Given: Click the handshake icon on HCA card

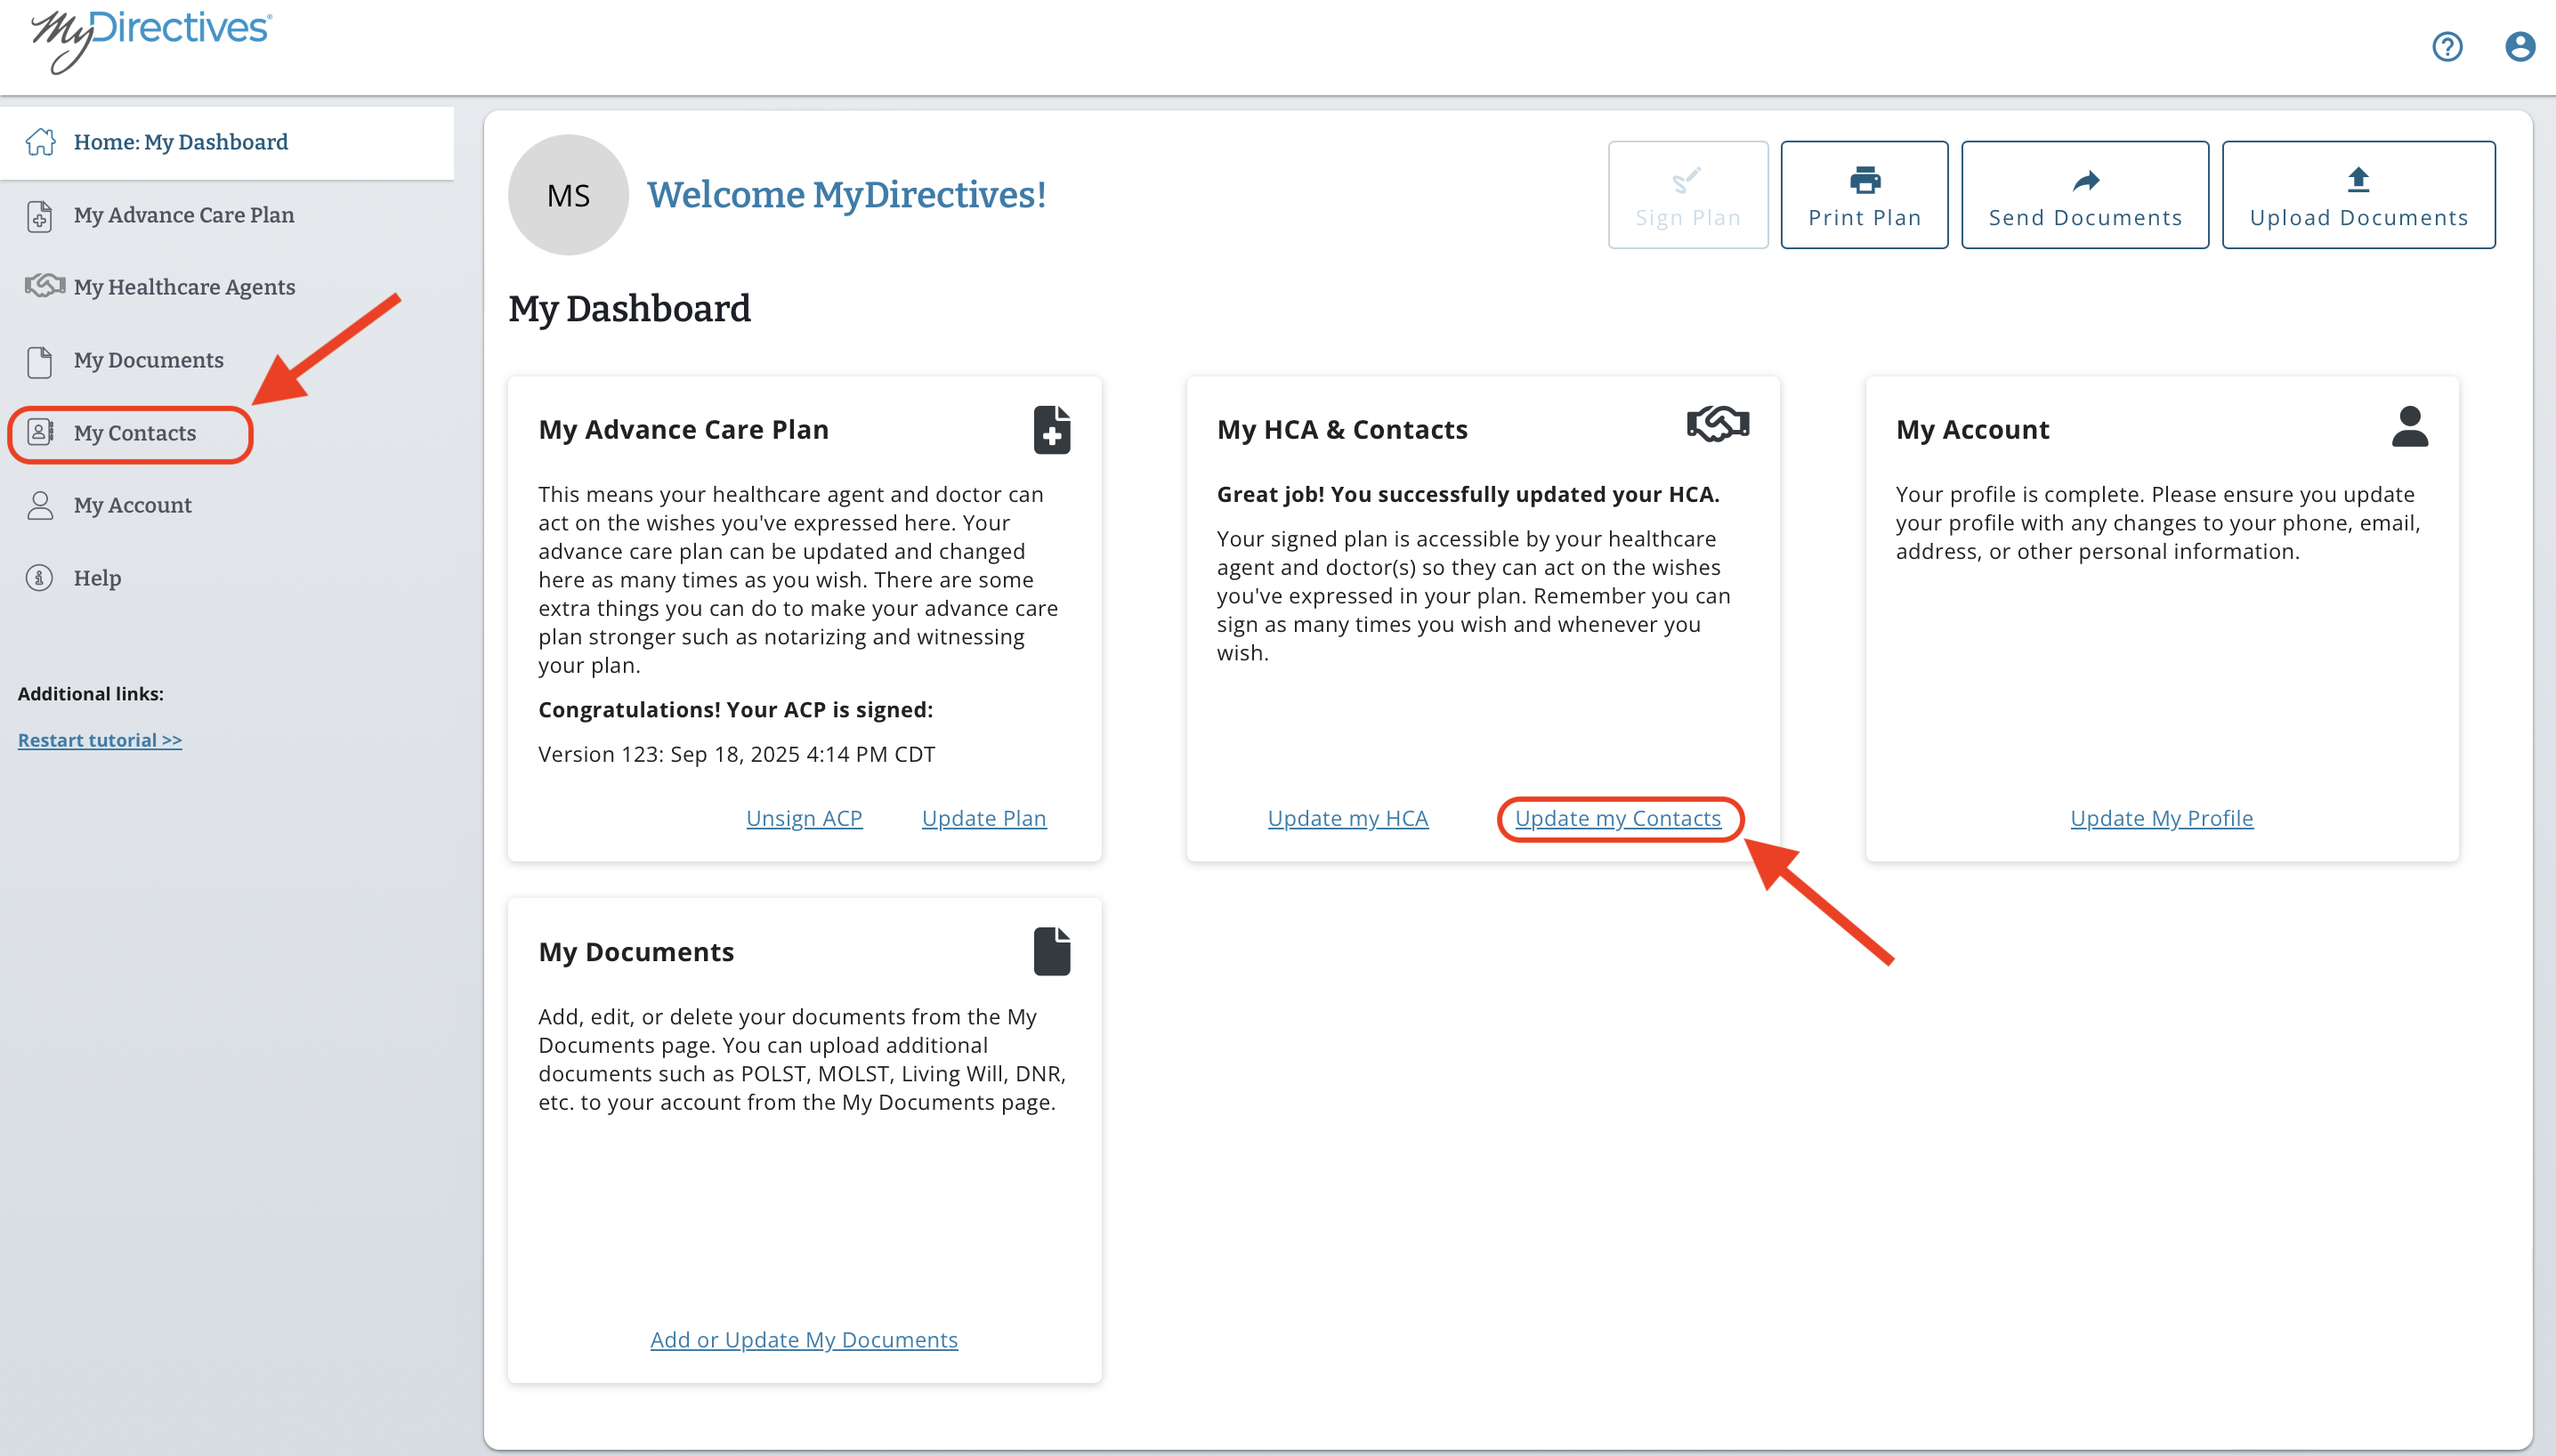Looking at the screenshot, I should click(x=1717, y=424).
